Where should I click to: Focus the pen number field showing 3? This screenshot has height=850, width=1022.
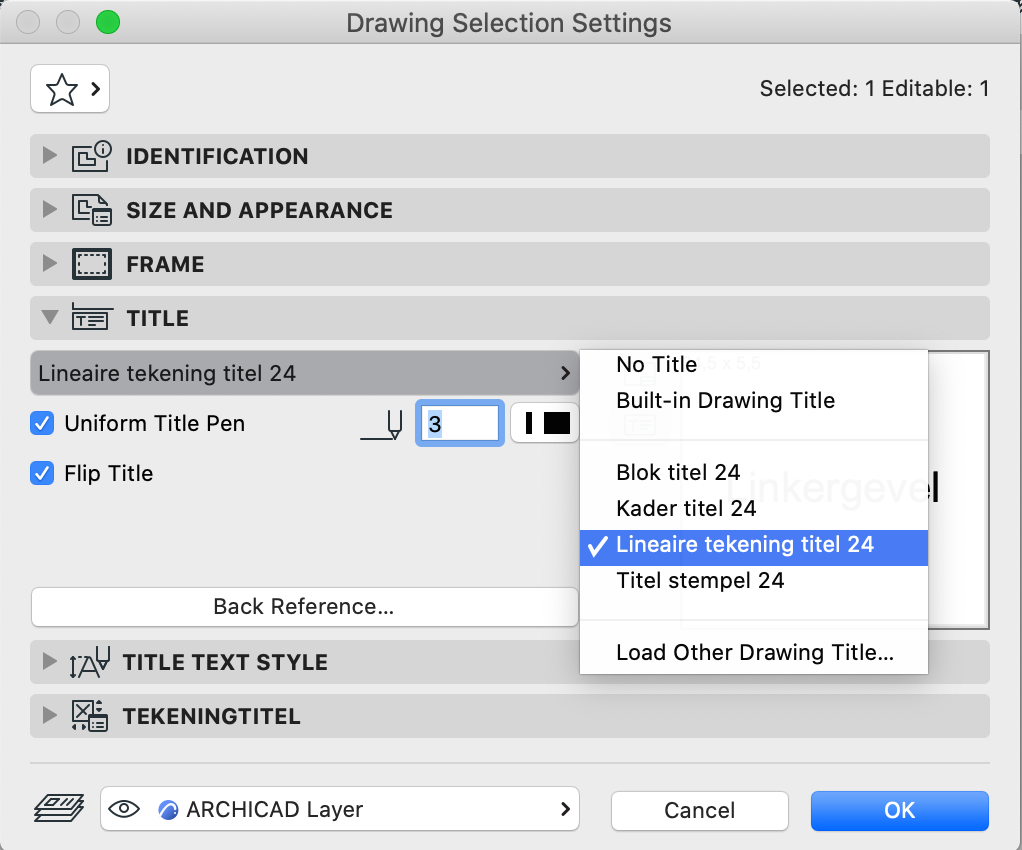pos(460,423)
